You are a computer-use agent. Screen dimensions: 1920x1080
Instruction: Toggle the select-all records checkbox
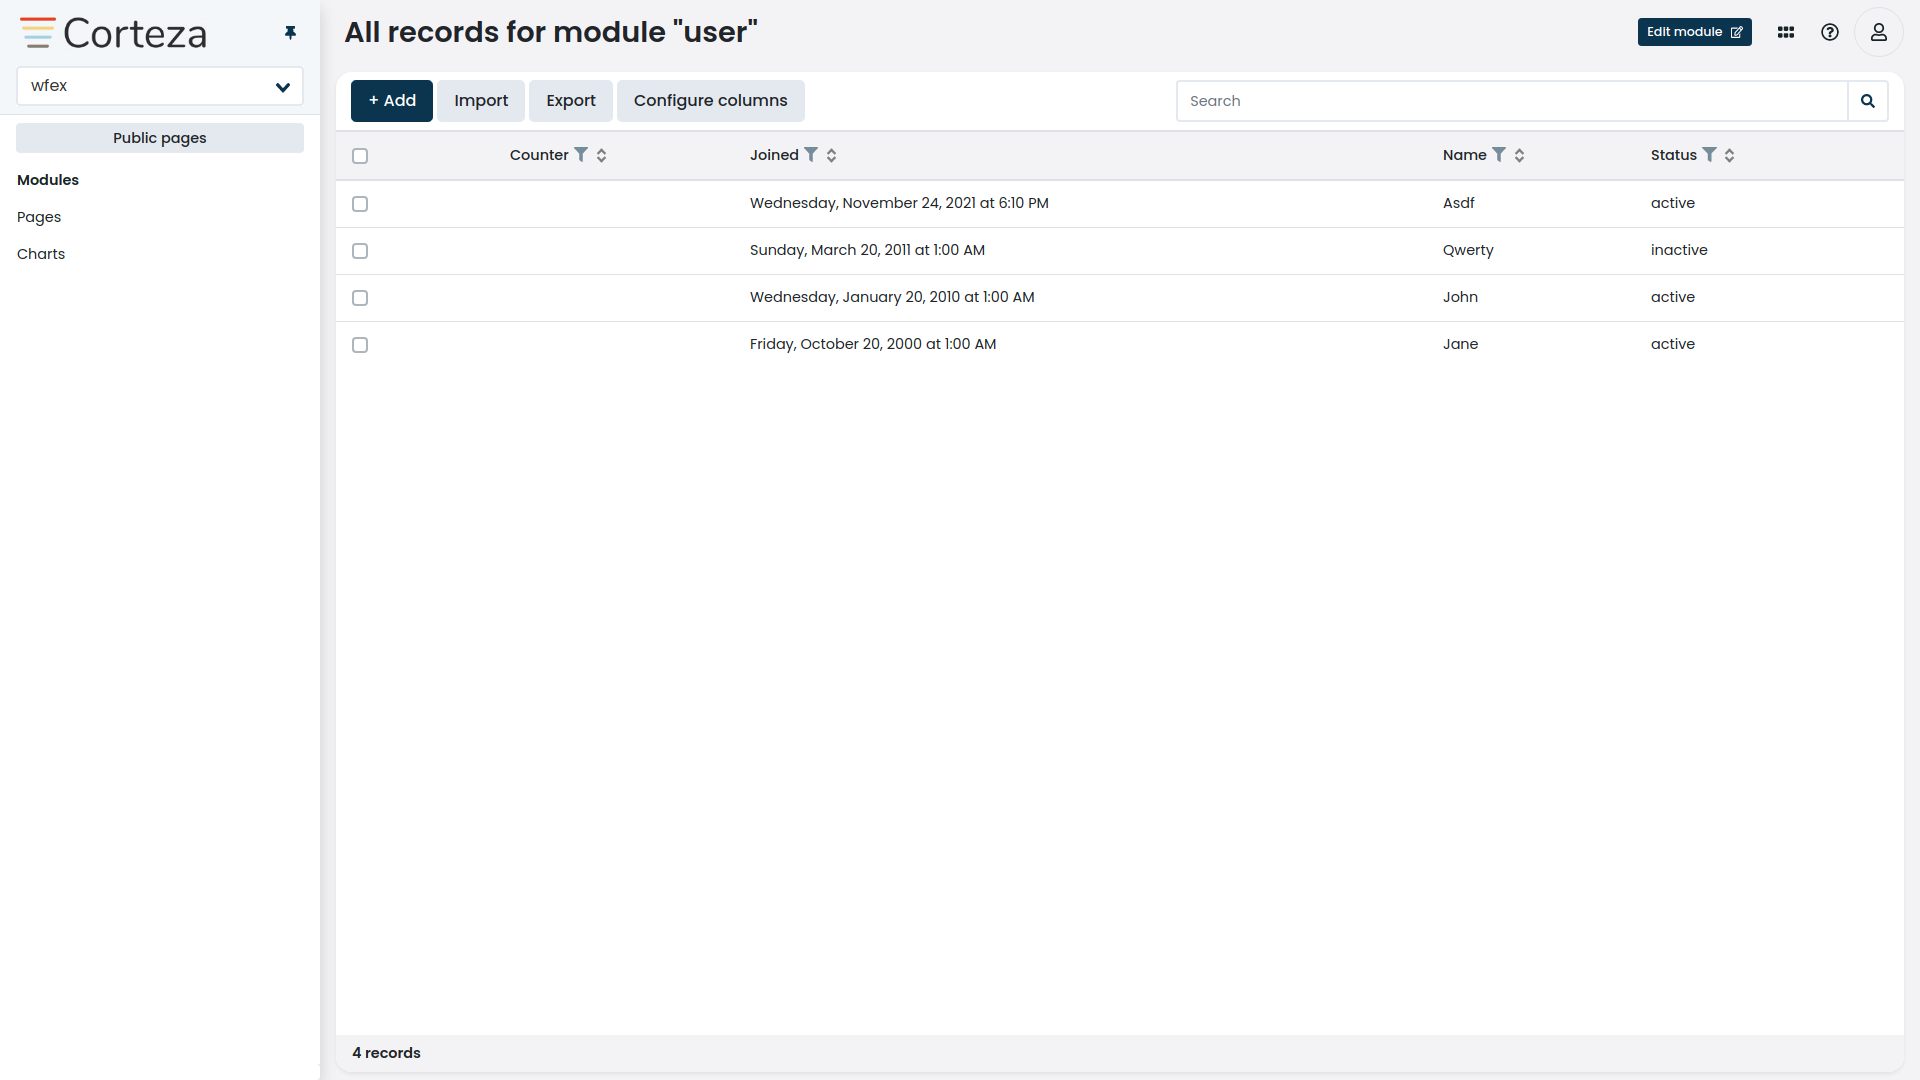[x=360, y=156]
